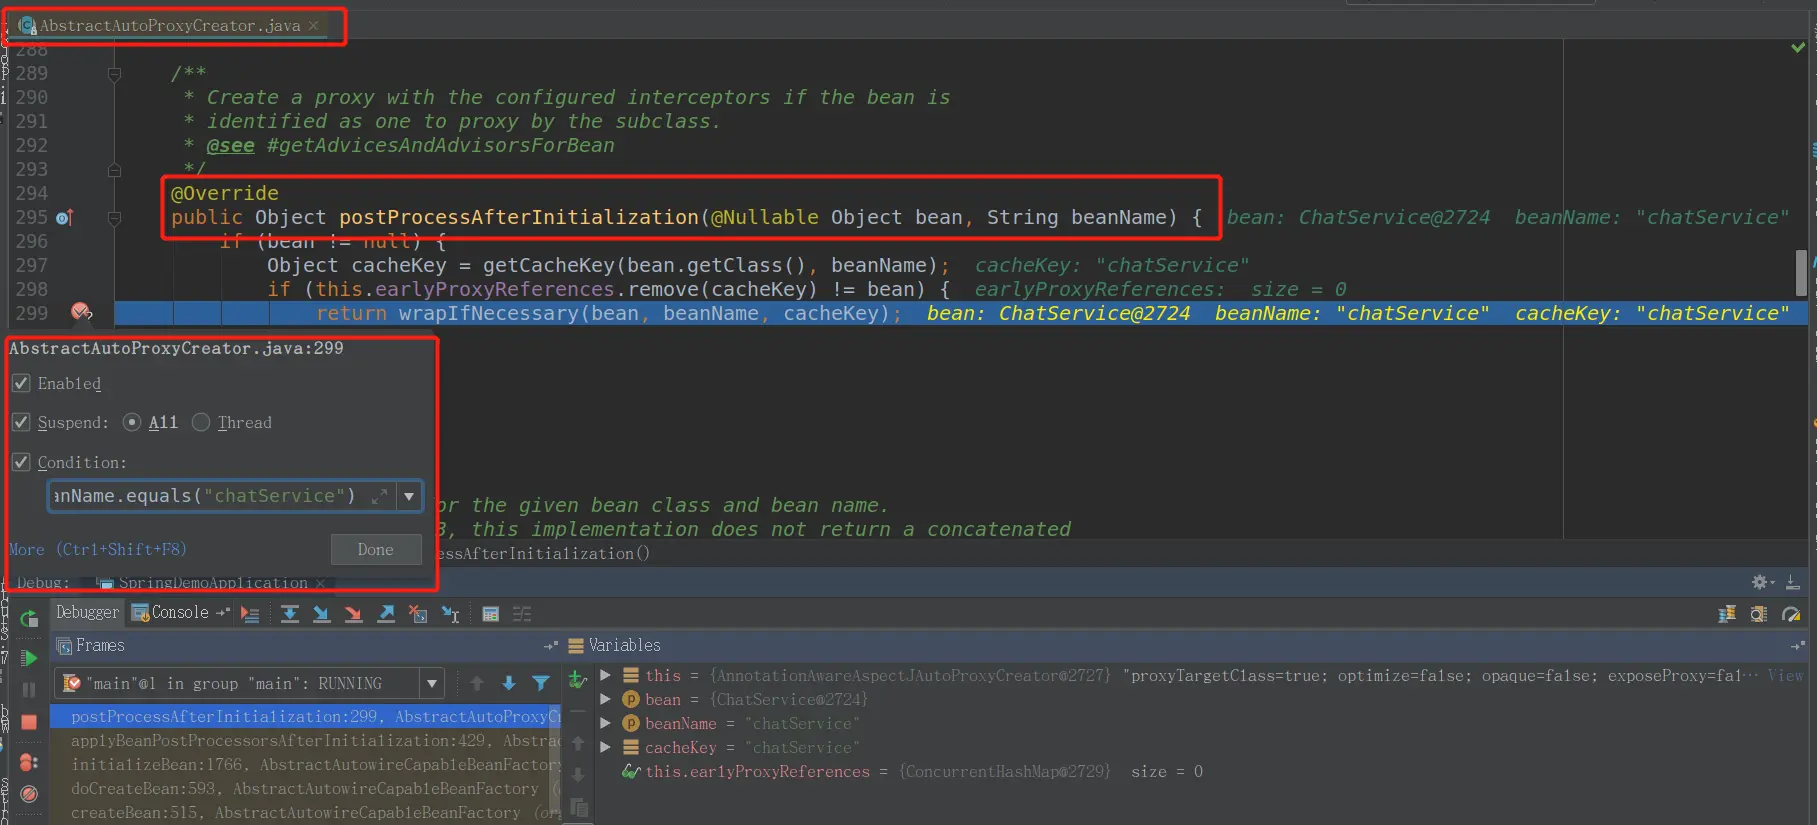1817x825 pixels.
Task: Add a new watch with the plus-glasses icon
Action: point(577,680)
